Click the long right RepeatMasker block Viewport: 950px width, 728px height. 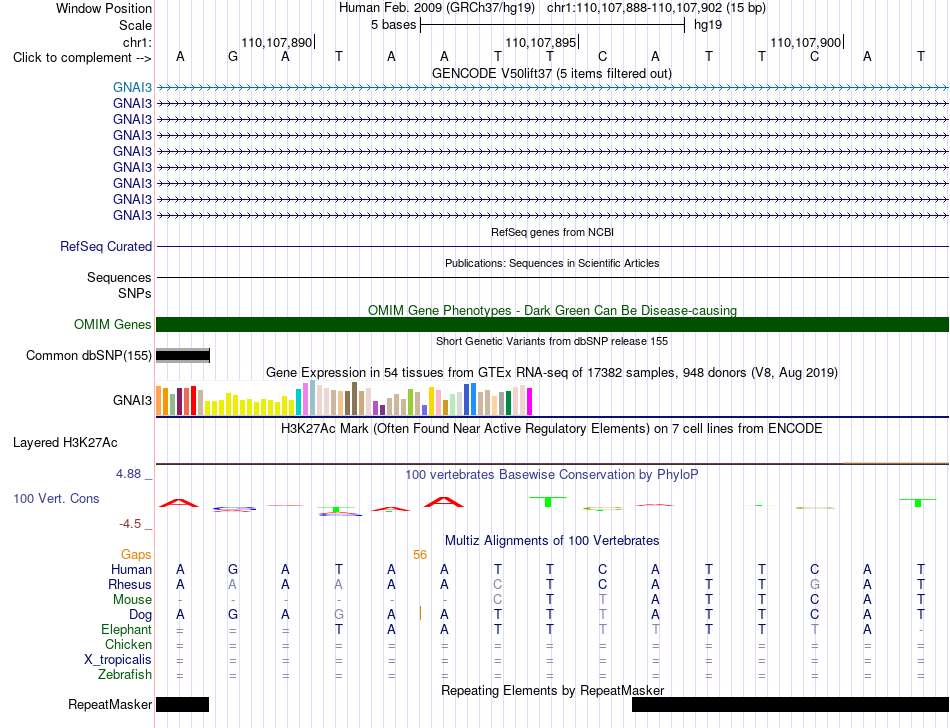coord(790,704)
